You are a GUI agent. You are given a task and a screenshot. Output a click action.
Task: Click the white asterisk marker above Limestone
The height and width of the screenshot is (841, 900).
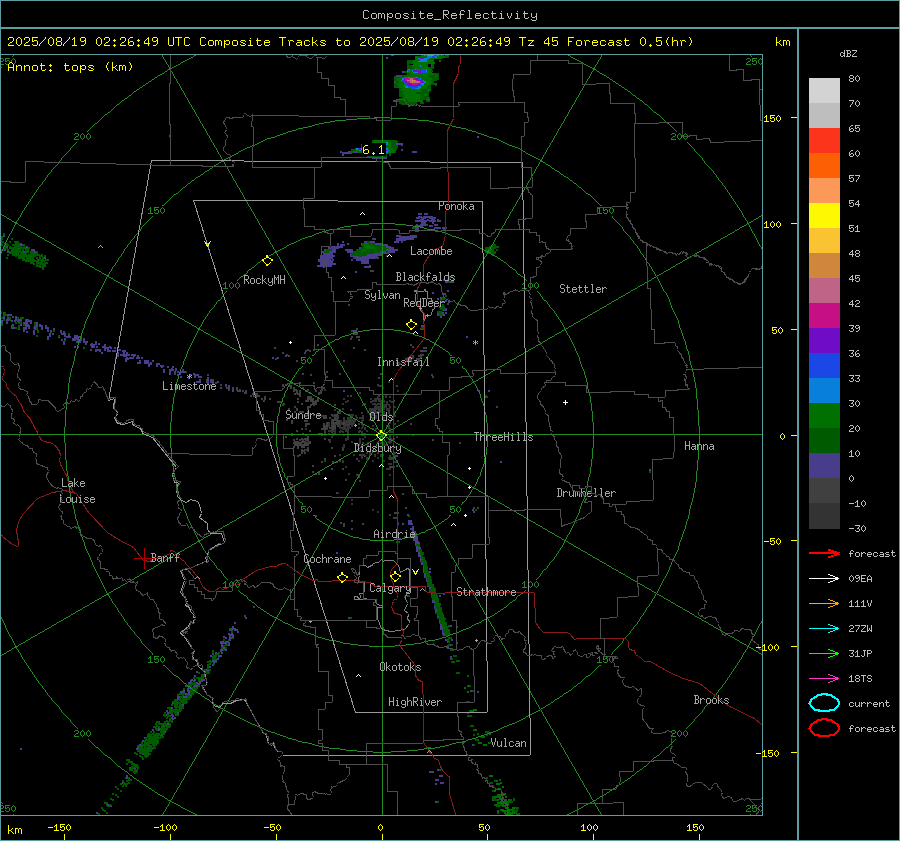pyautogui.click(x=189, y=377)
